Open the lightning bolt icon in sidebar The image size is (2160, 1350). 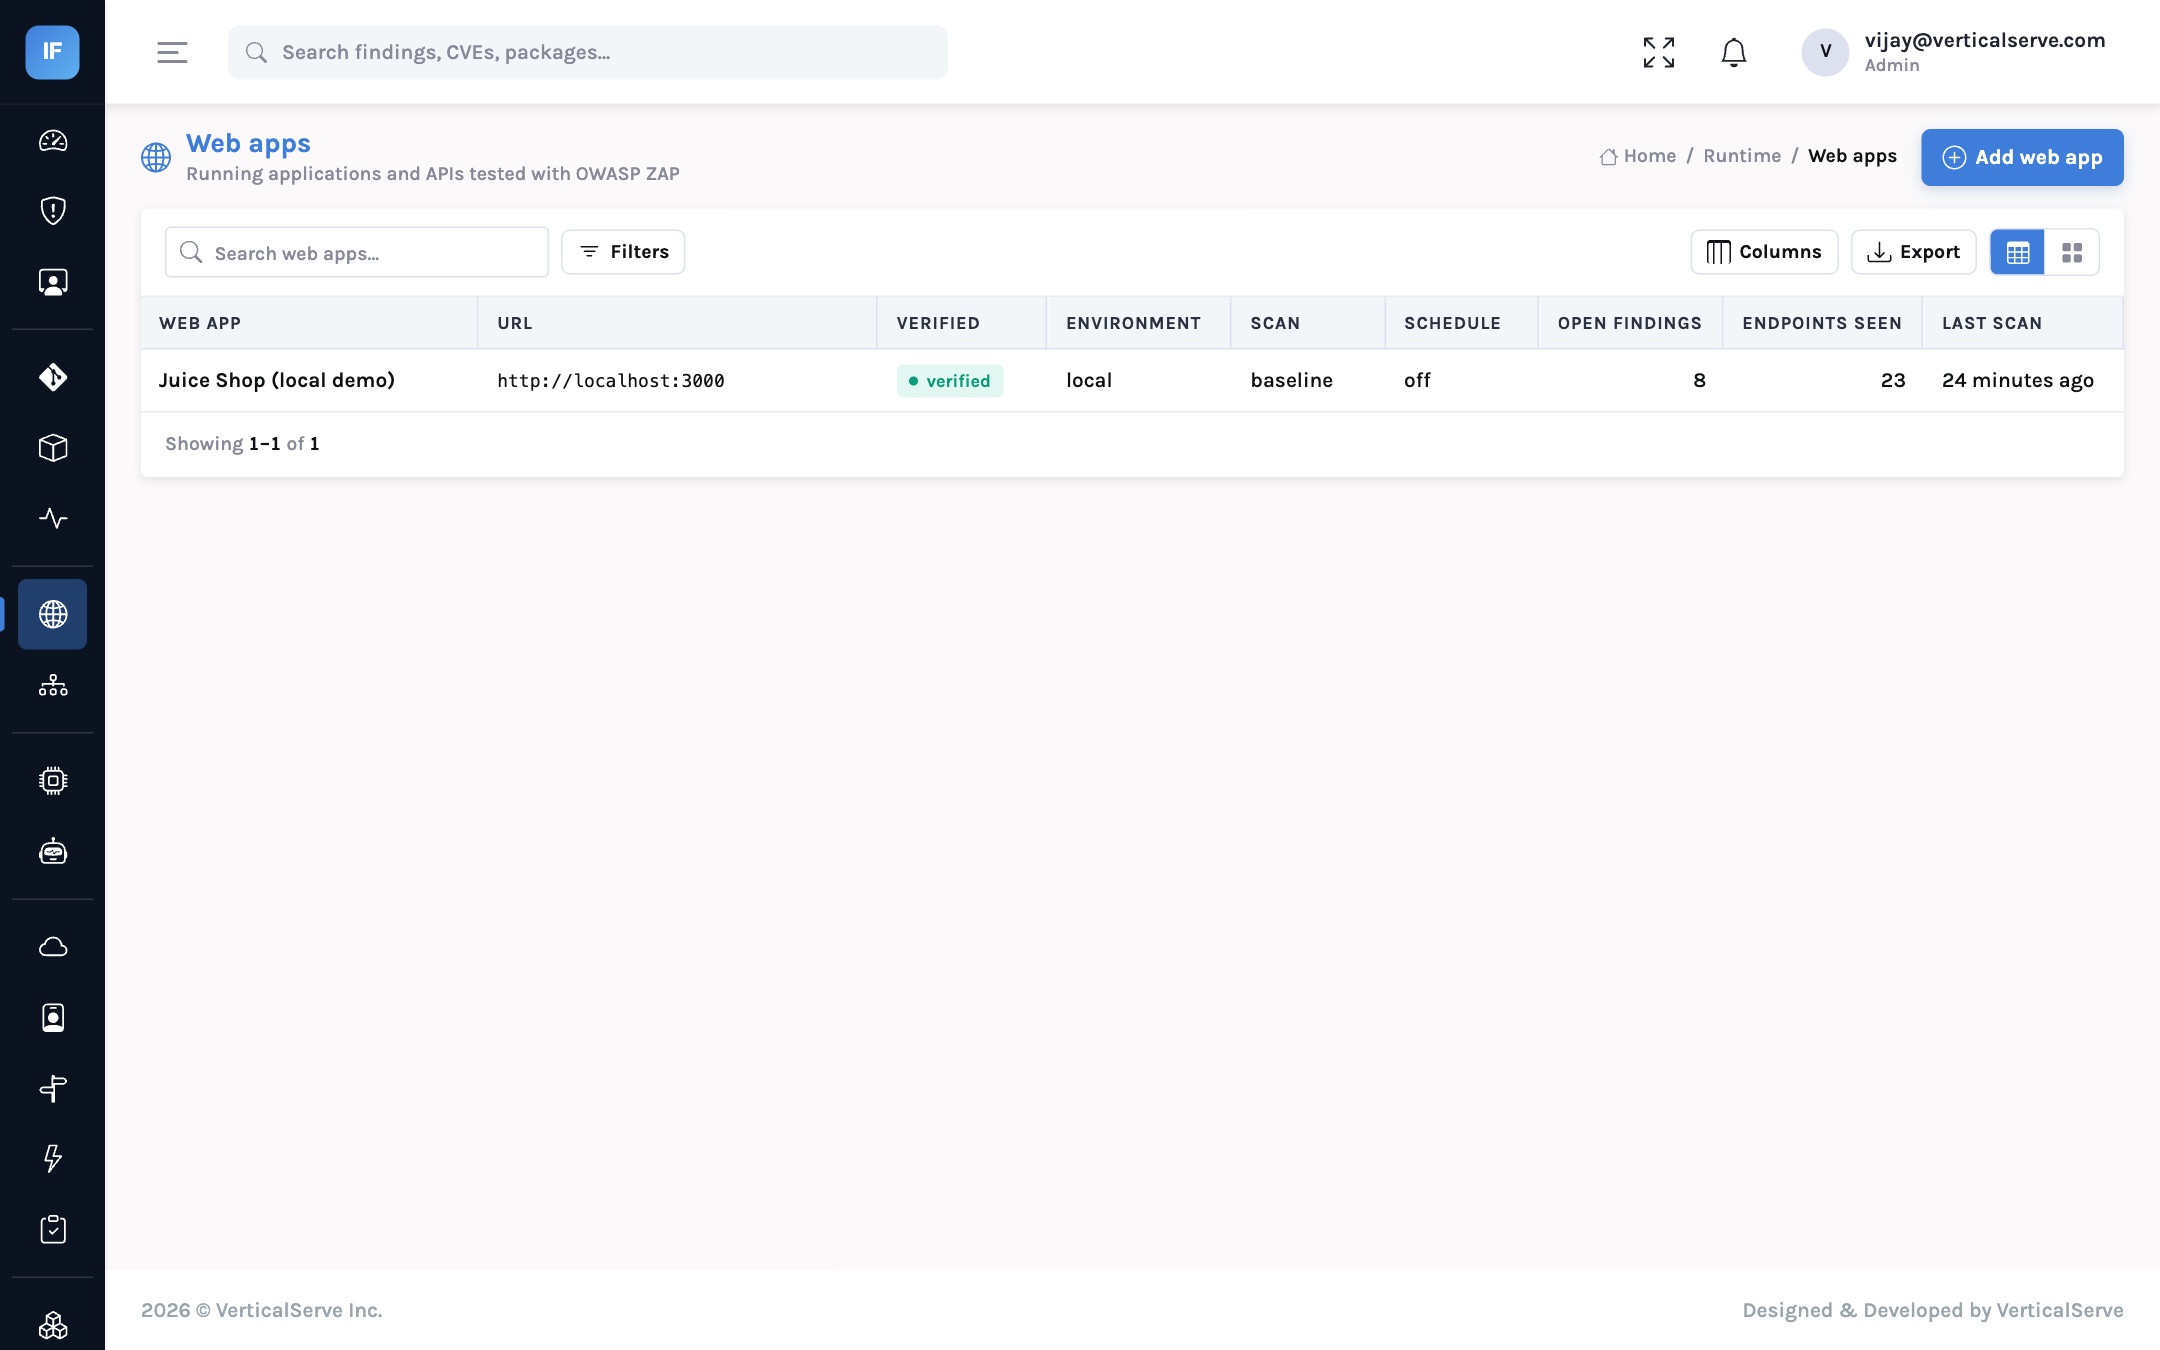tap(53, 1158)
